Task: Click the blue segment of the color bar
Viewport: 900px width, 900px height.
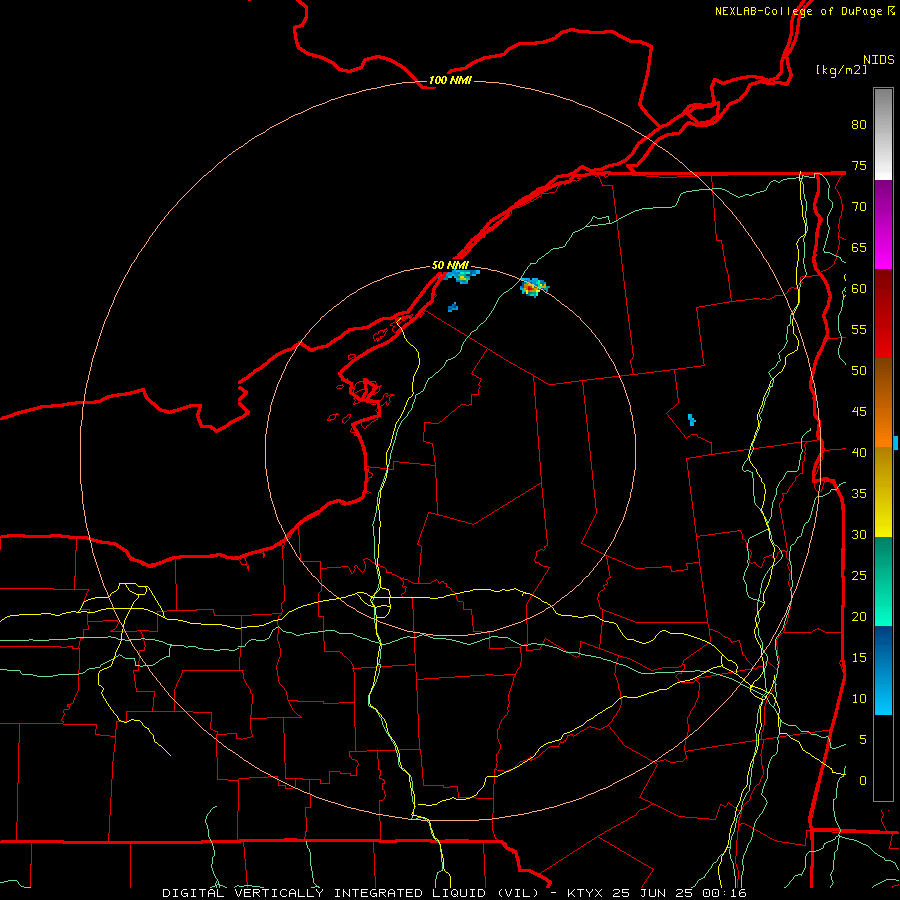Action: coord(883,670)
